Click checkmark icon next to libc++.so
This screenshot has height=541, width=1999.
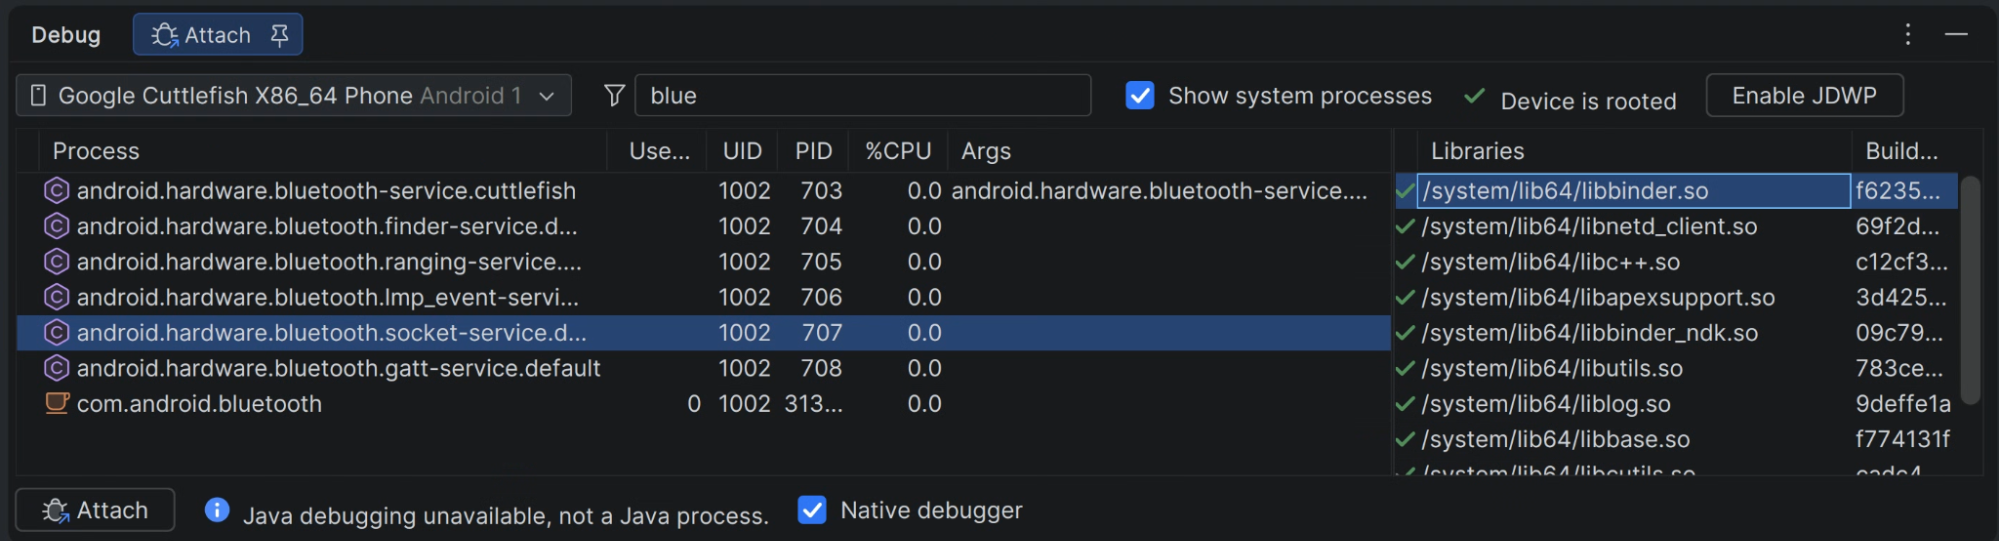tap(1406, 262)
